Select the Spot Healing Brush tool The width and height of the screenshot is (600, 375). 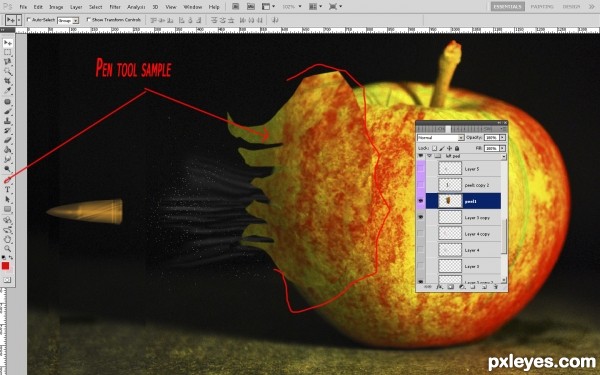click(8, 102)
